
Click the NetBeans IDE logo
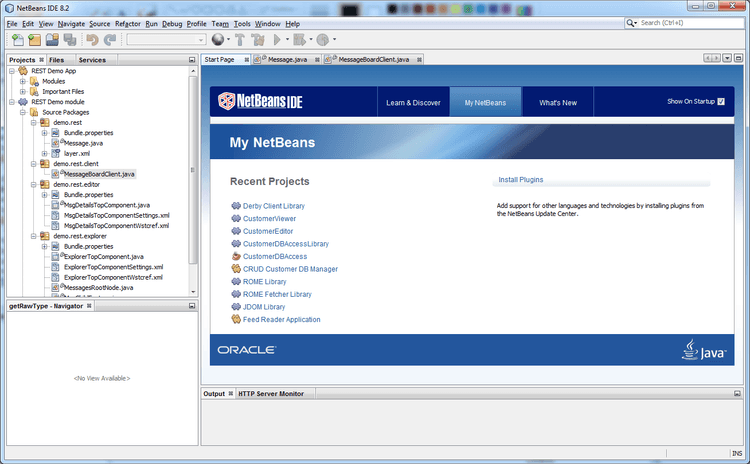pyautogui.click(x=260, y=101)
